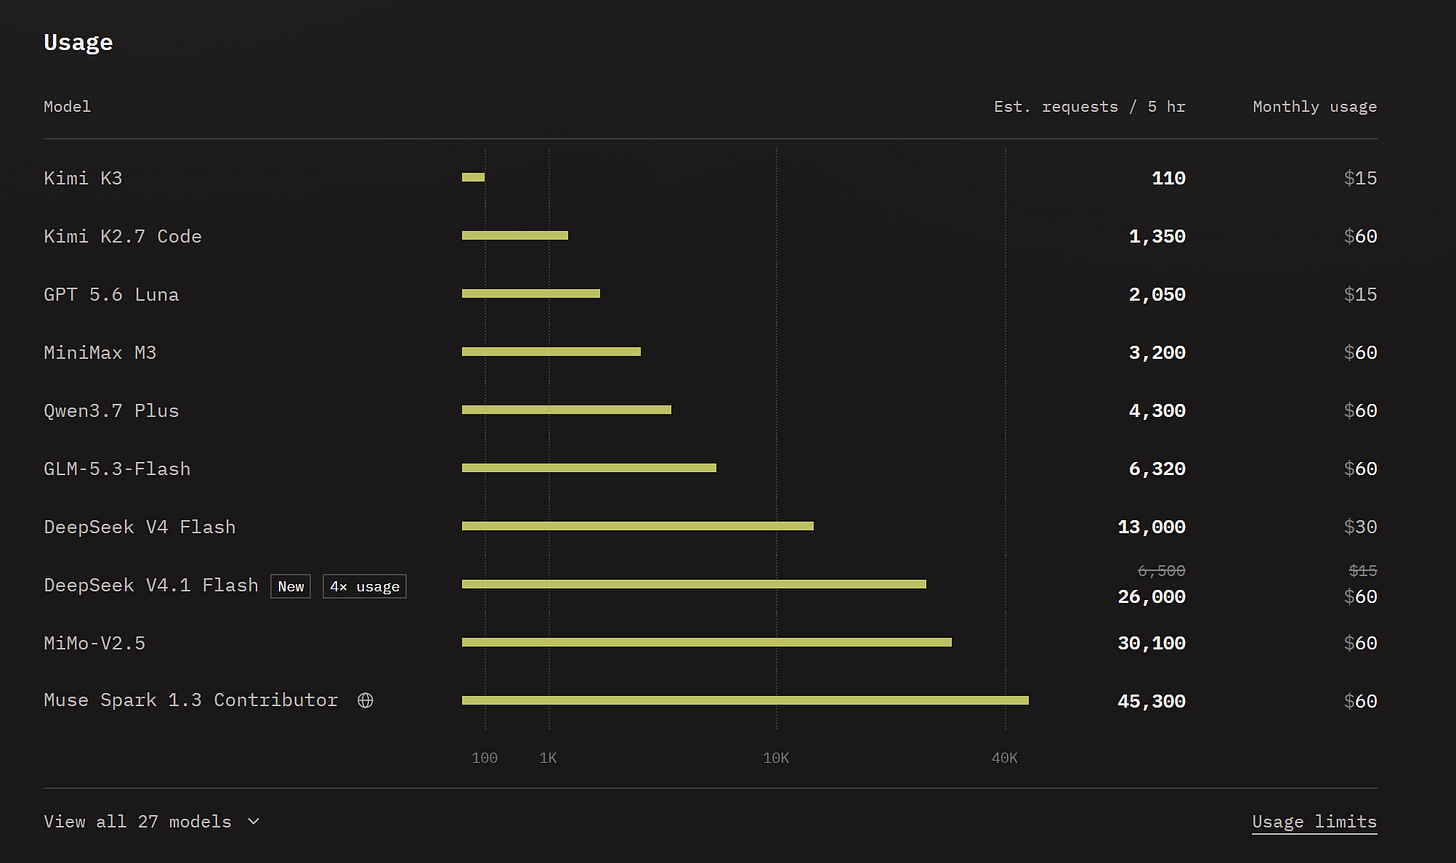Click the 13,000 requests value
The height and width of the screenshot is (863, 1456).
pyautogui.click(x=1151, y=527)
